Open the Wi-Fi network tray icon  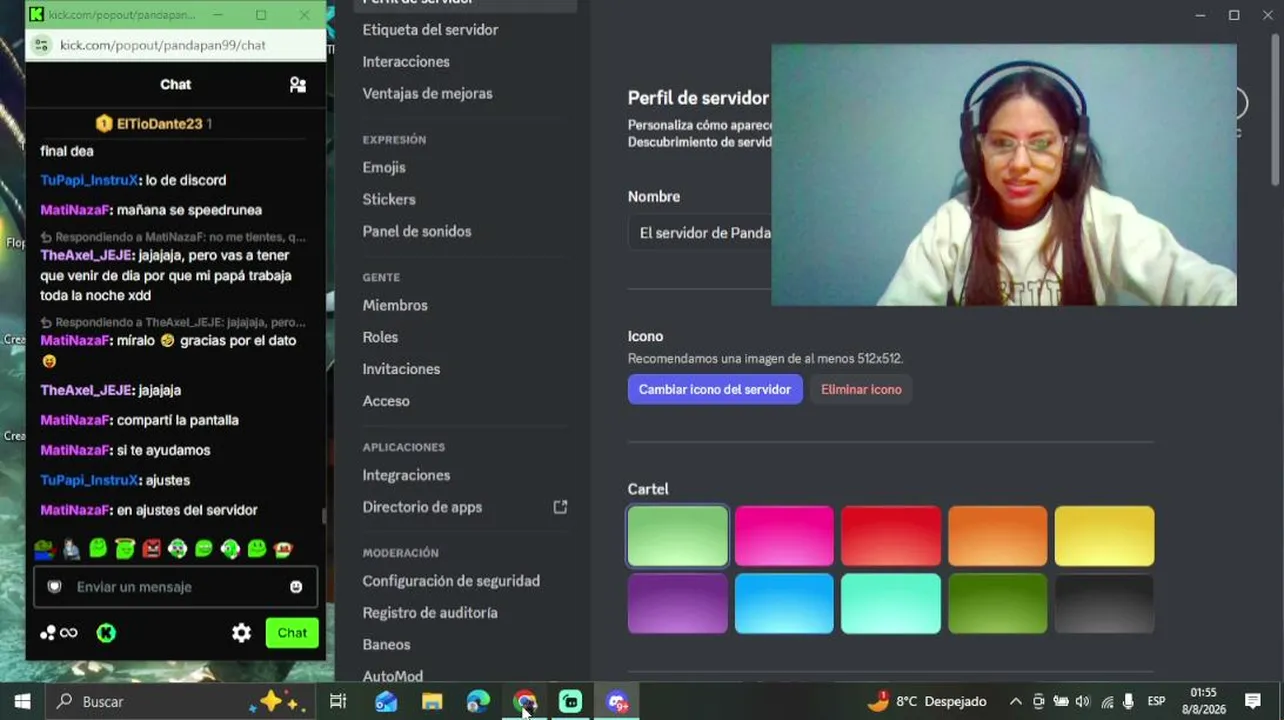click(1107, 702)
